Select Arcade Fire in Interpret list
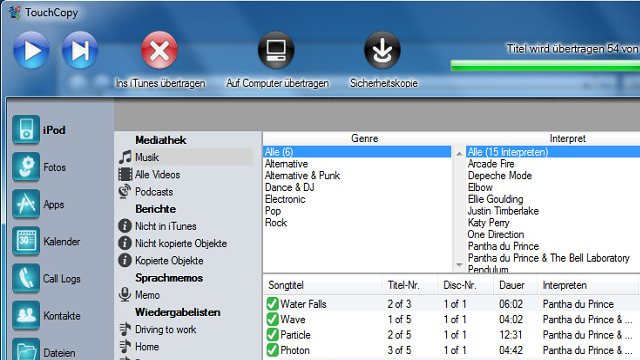The width and height of the screenshot is (640, 360). (491, 164)
